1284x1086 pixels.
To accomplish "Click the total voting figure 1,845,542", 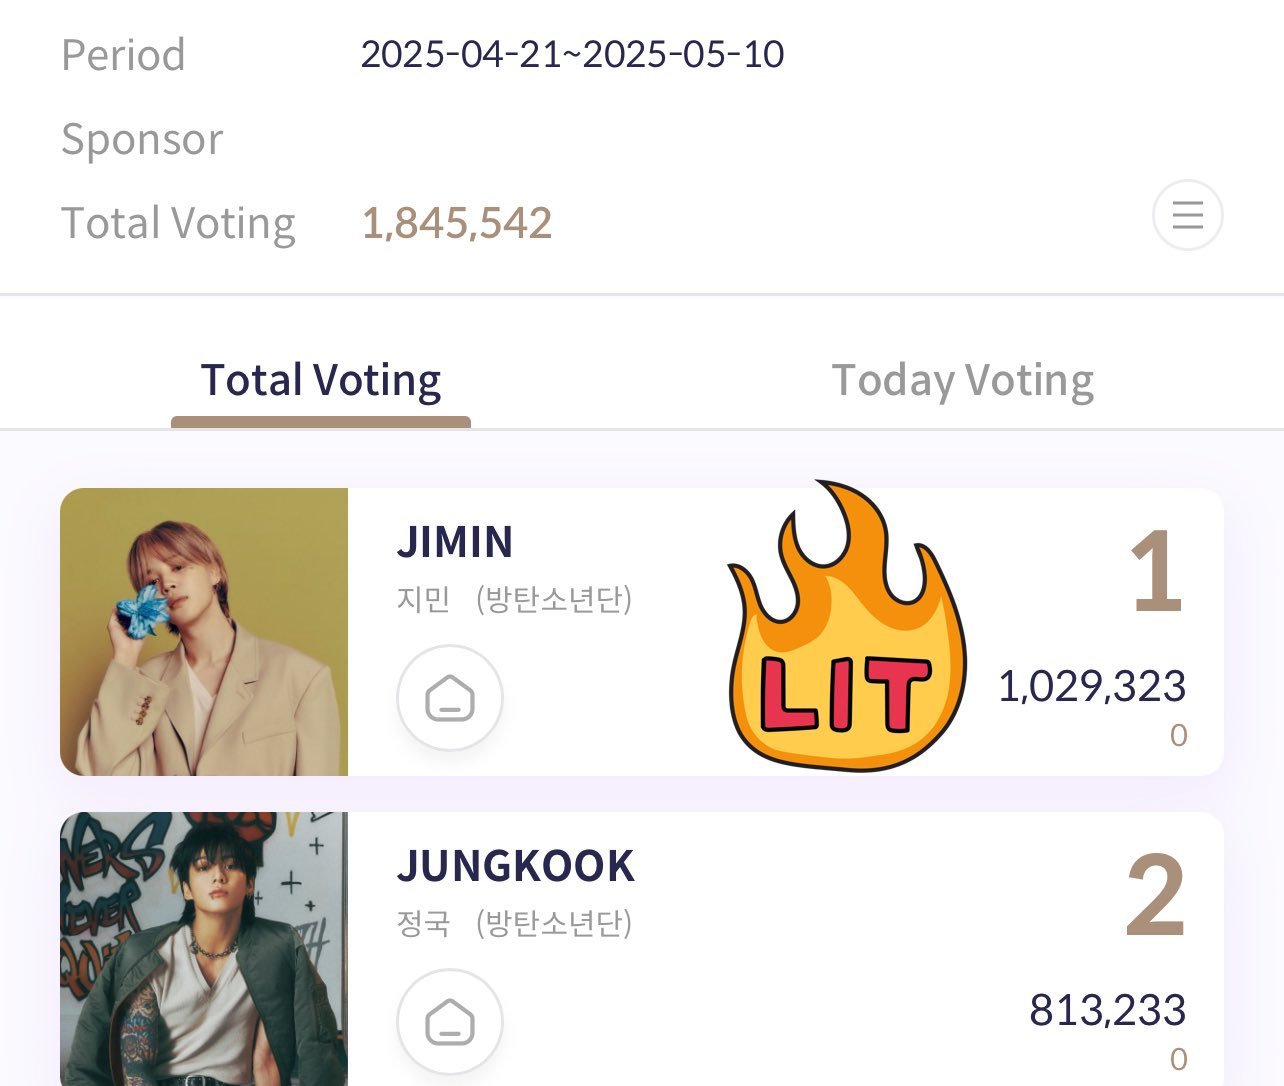I will (x=457, y=223).
